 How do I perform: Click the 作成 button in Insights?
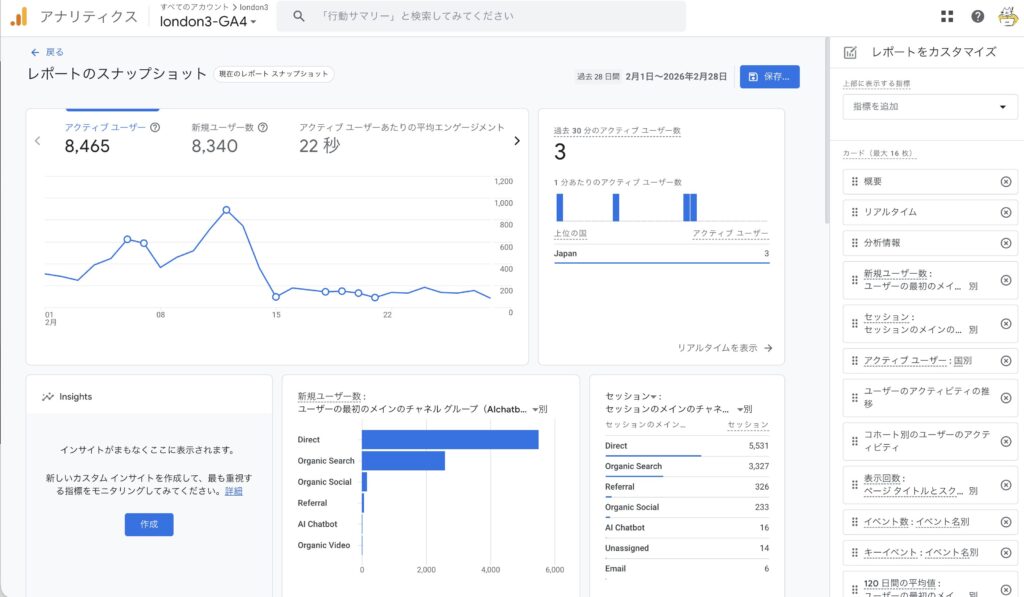tap(149, 524)
